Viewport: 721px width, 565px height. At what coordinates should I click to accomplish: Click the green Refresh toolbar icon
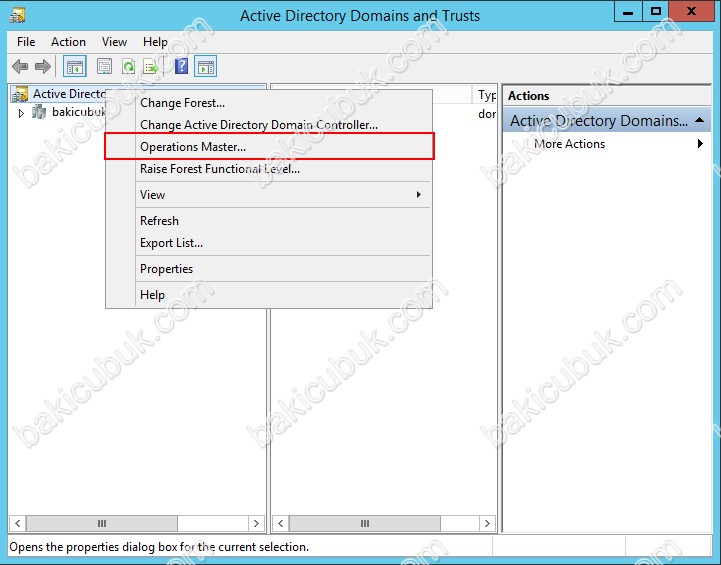(x=128, y=67)
